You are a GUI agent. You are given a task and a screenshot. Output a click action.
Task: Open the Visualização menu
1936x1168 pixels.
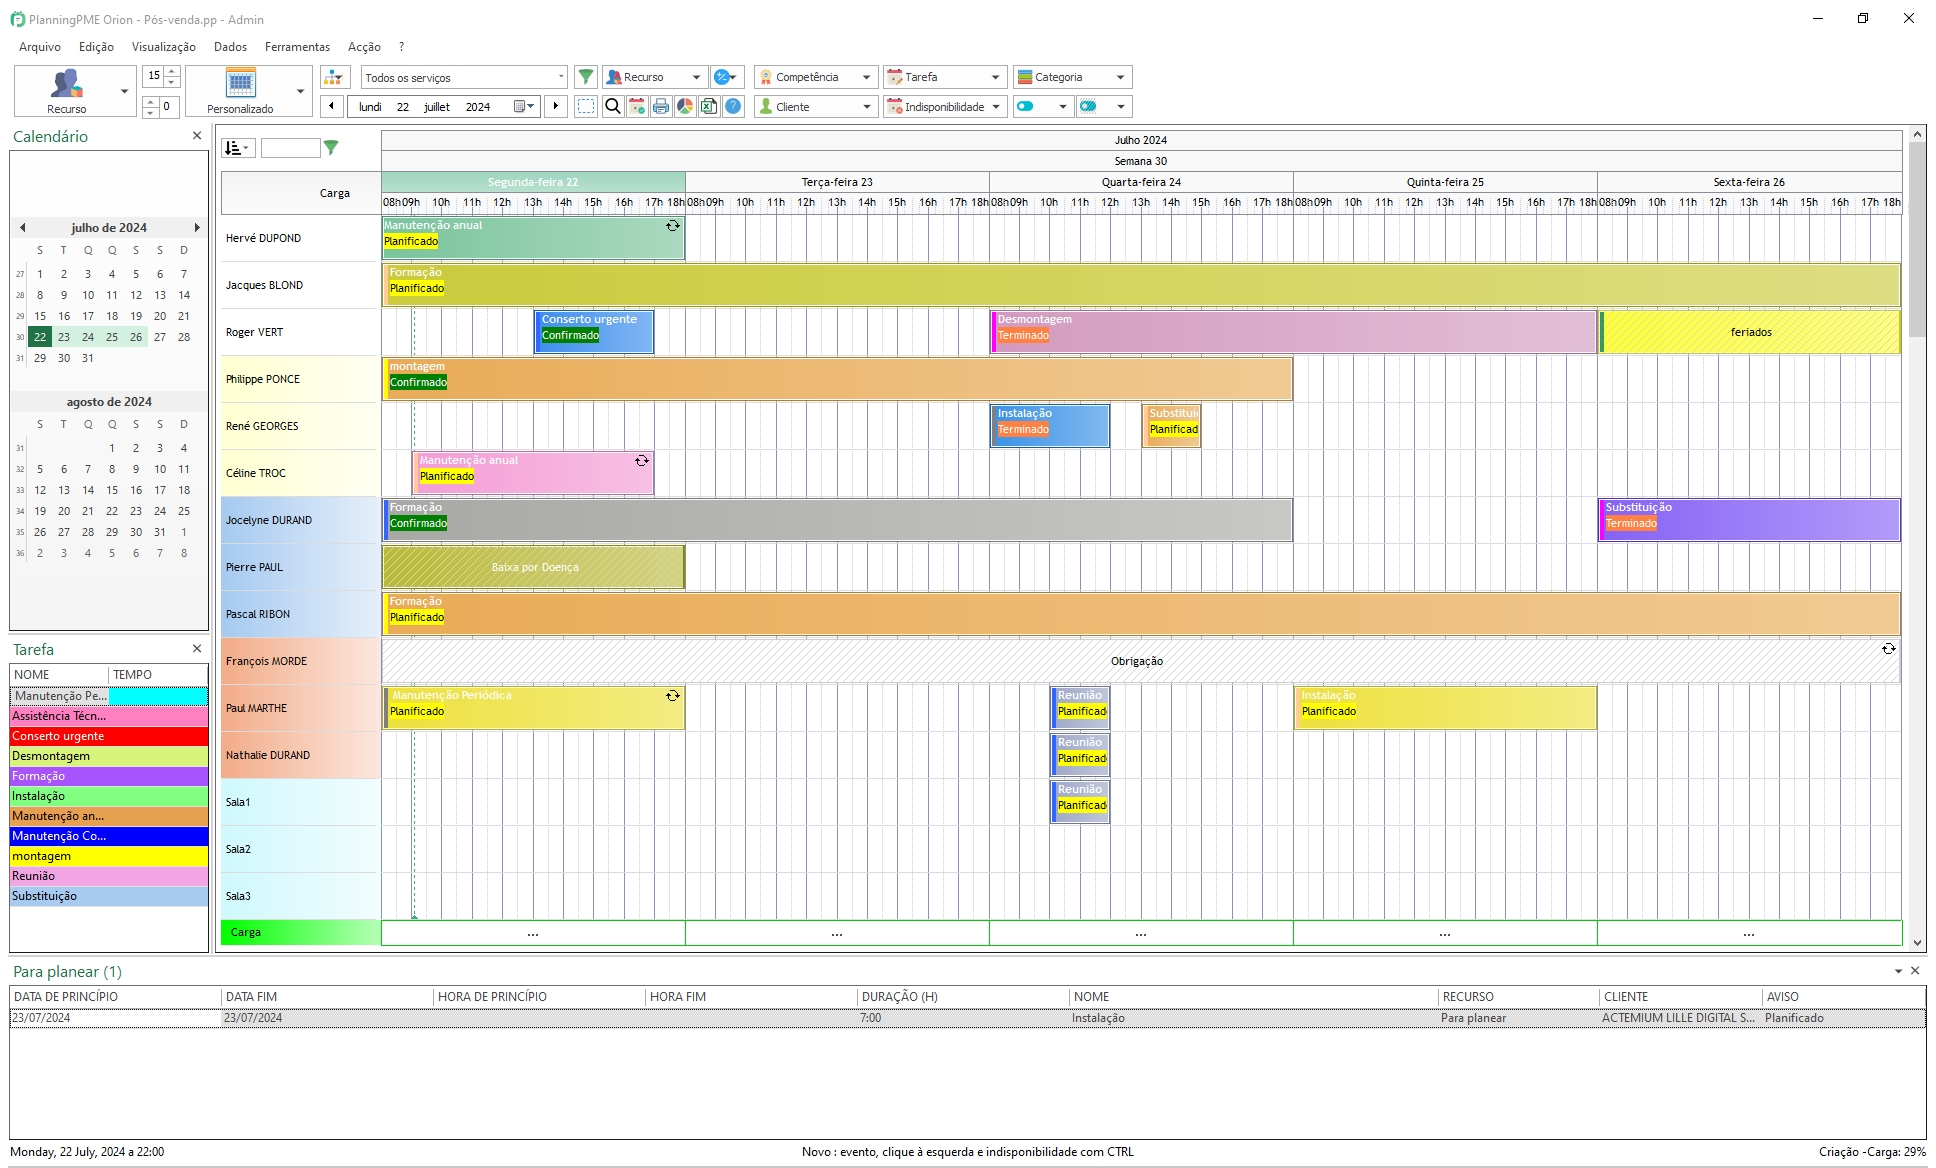pos(164,47)
